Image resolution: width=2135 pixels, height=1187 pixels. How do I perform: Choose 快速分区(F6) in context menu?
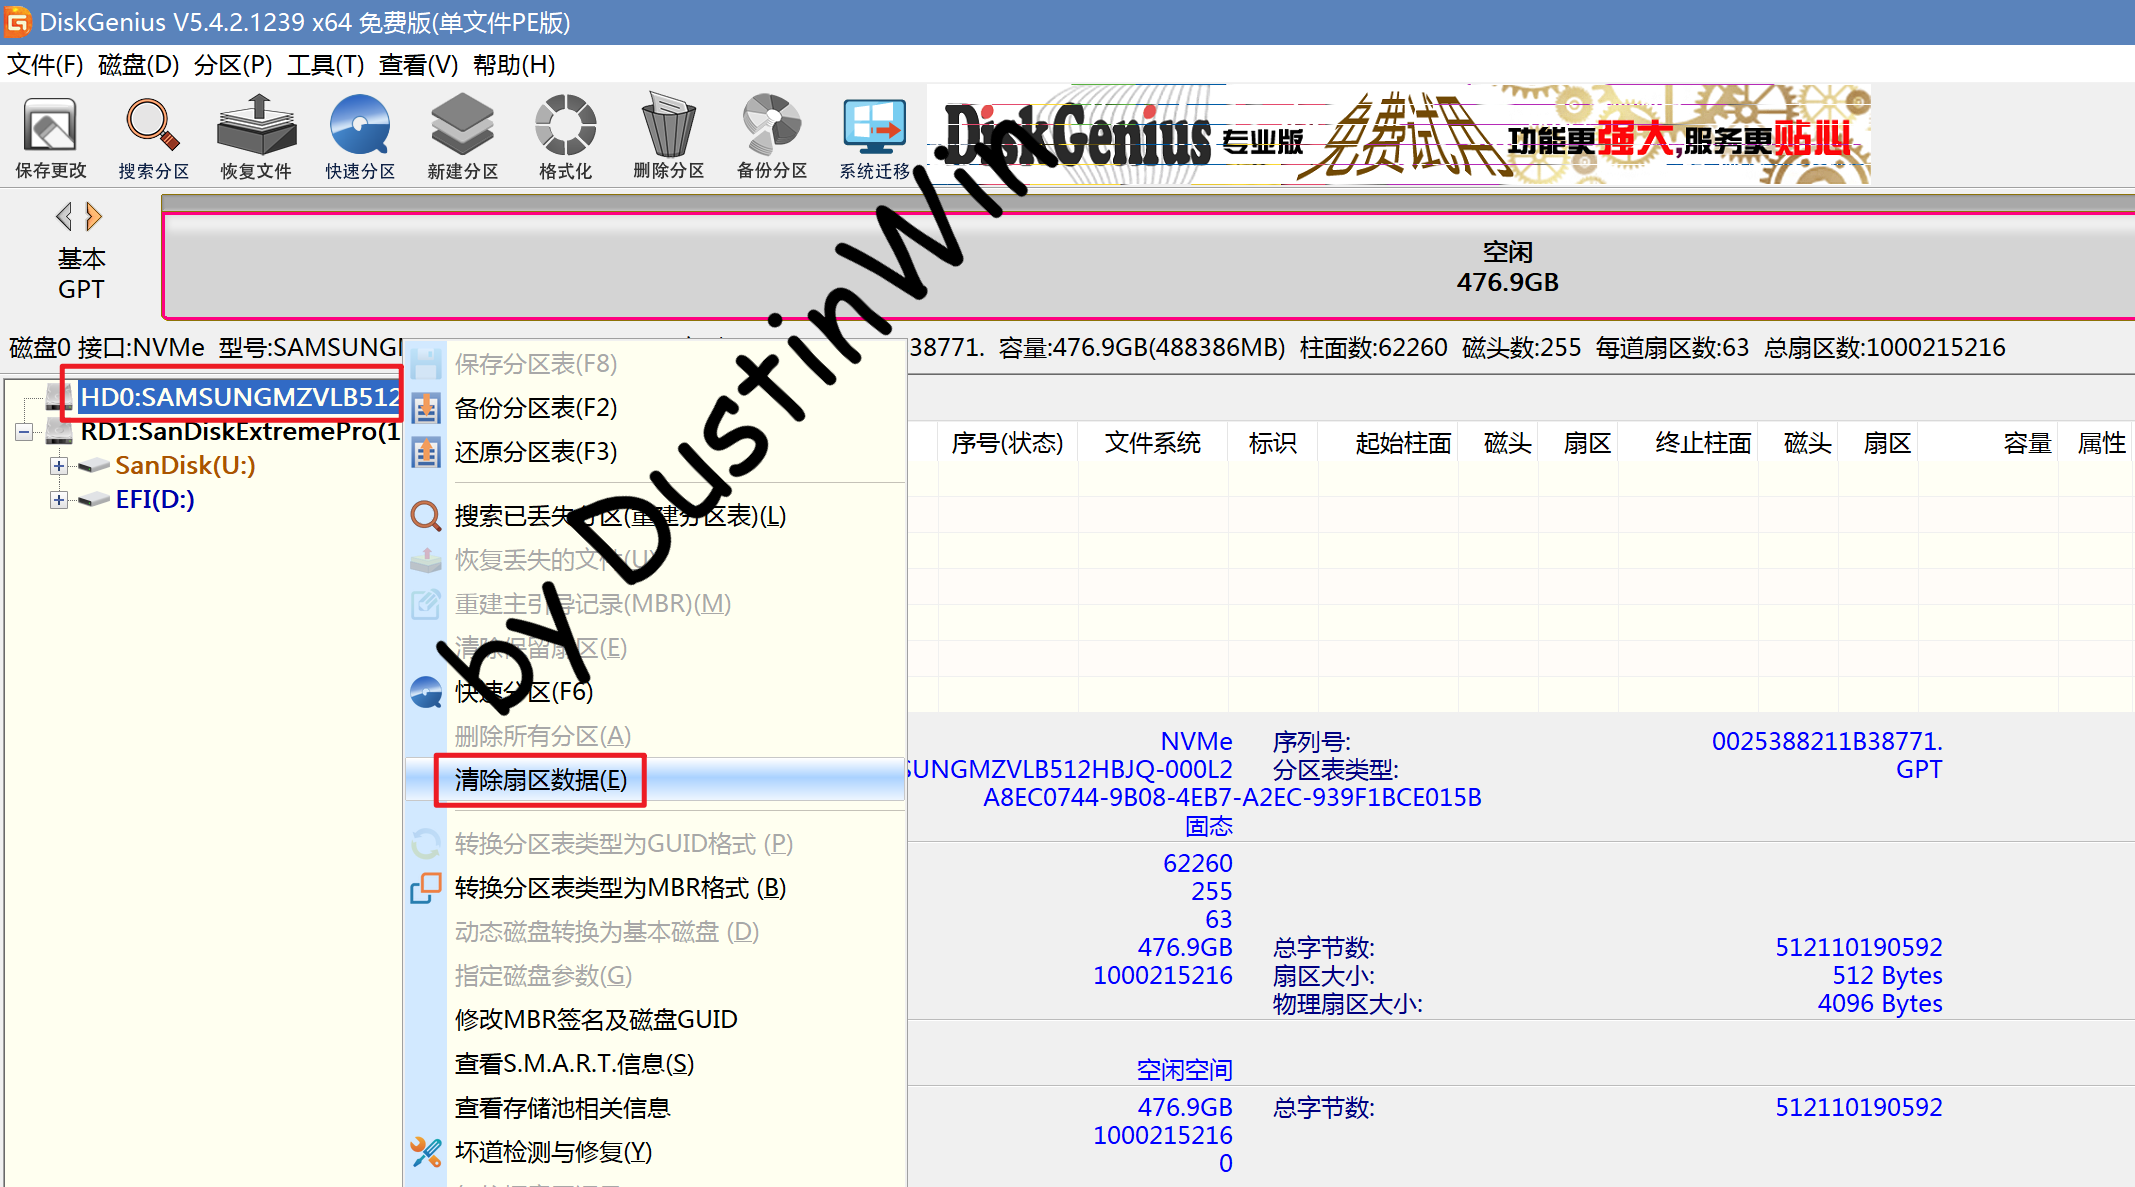(655, 692)
